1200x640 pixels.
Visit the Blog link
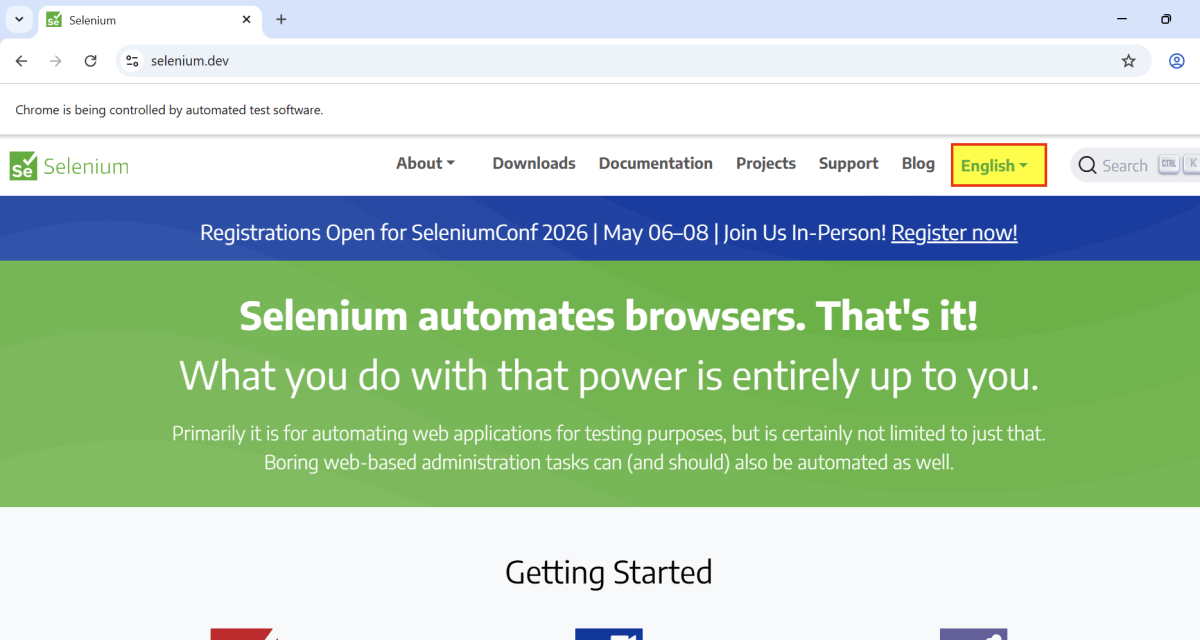pos(917,164)
